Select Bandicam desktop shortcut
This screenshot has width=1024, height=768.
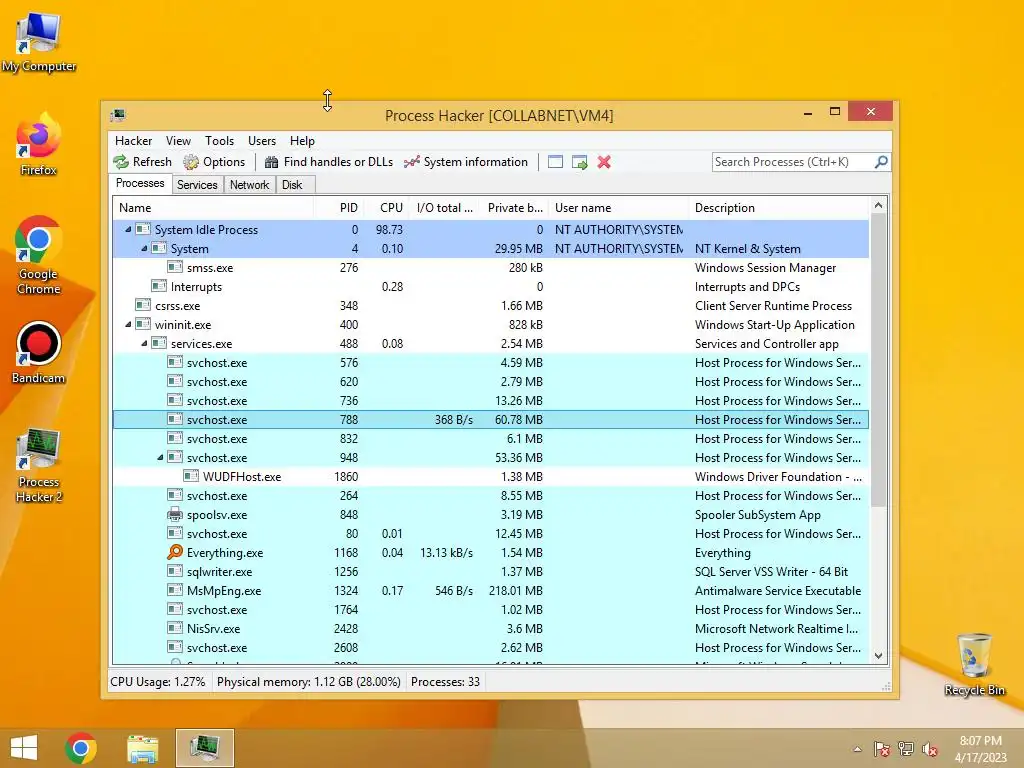[38, 353]
